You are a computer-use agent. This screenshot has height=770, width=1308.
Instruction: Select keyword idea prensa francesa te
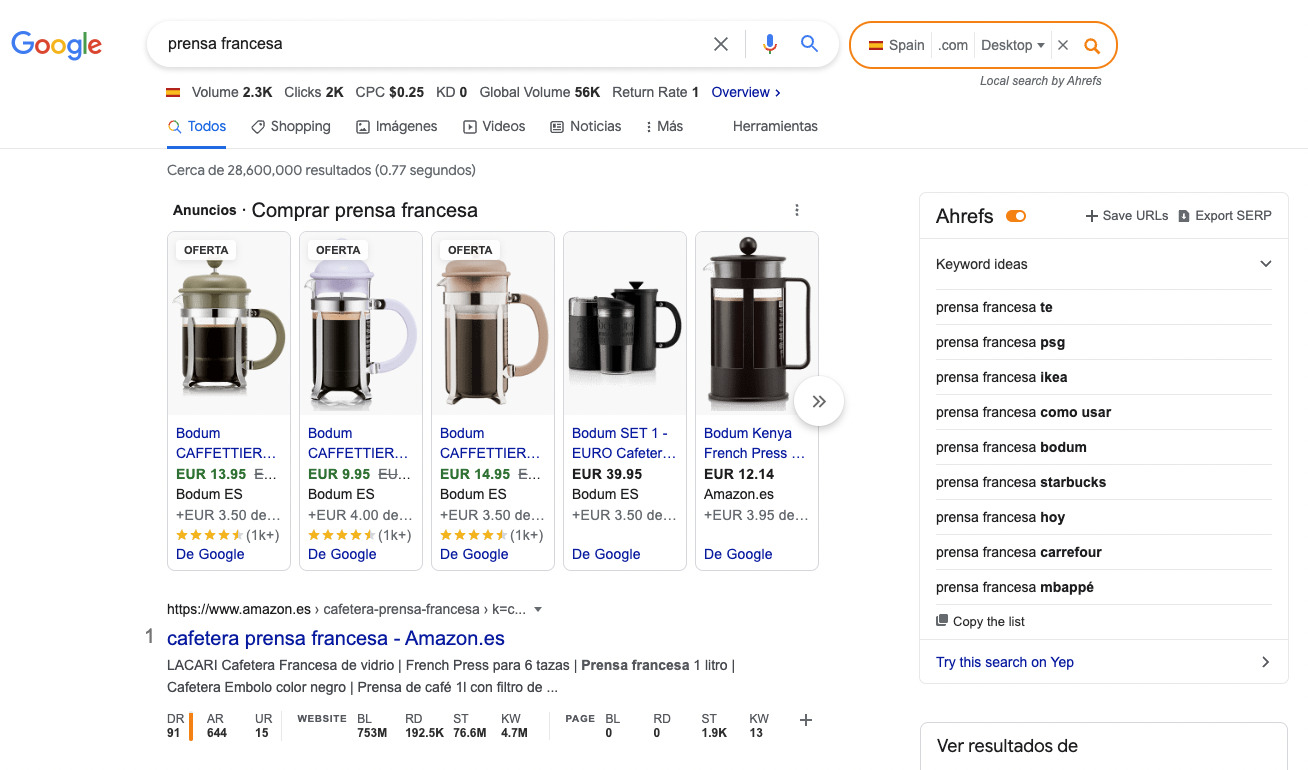[994, 307]
